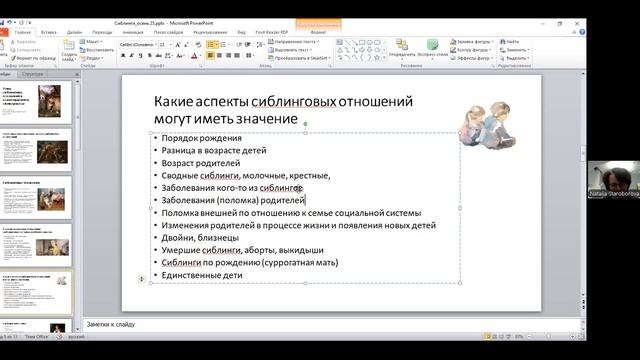Open Shape Fill (Заливка фигуры) dropdown
640x360 pixels.
pyautogui.click(x=472, y=42)
